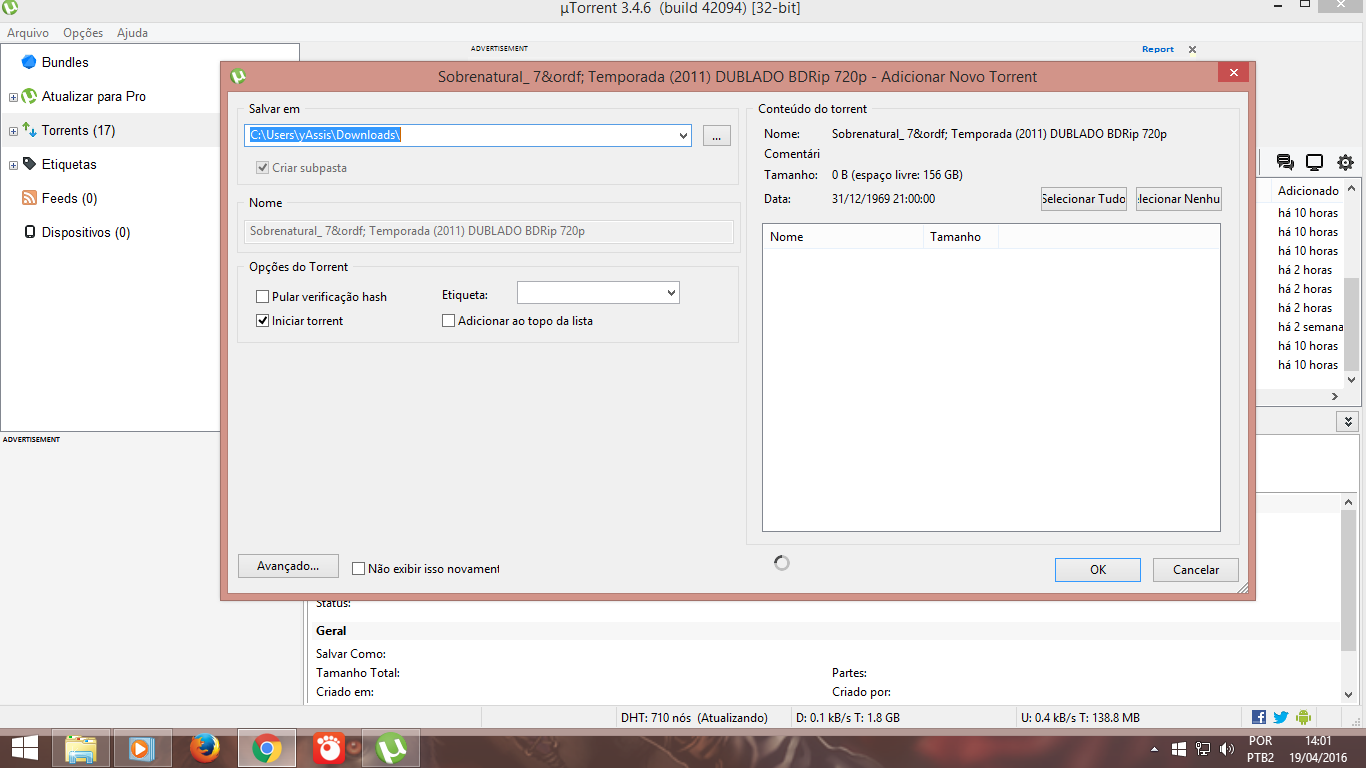Close the advertisement with the X icon

[x=1192, y=49]
